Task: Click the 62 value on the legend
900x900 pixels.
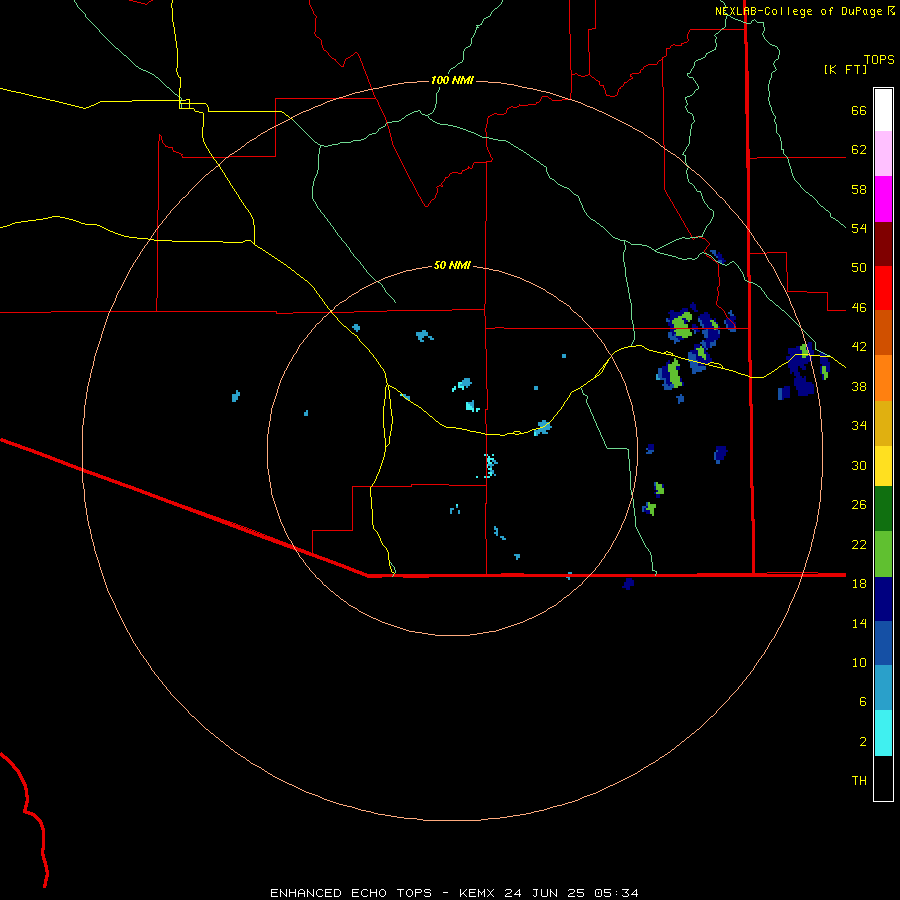Action: (859, 150)
